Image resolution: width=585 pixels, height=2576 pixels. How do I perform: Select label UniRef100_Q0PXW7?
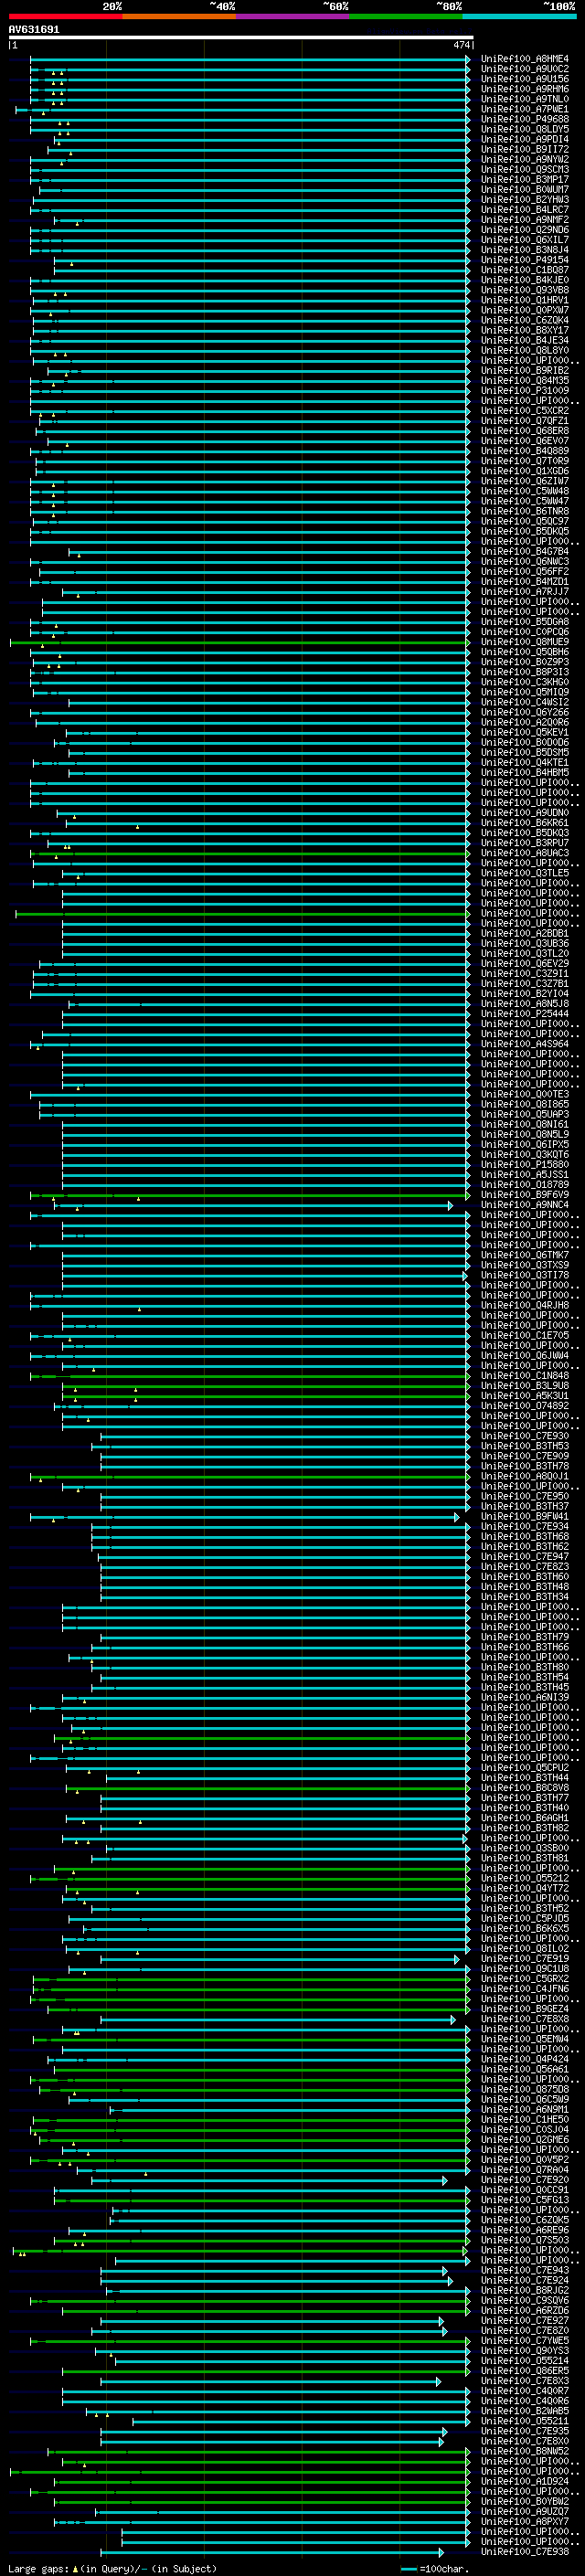point(525,310)
